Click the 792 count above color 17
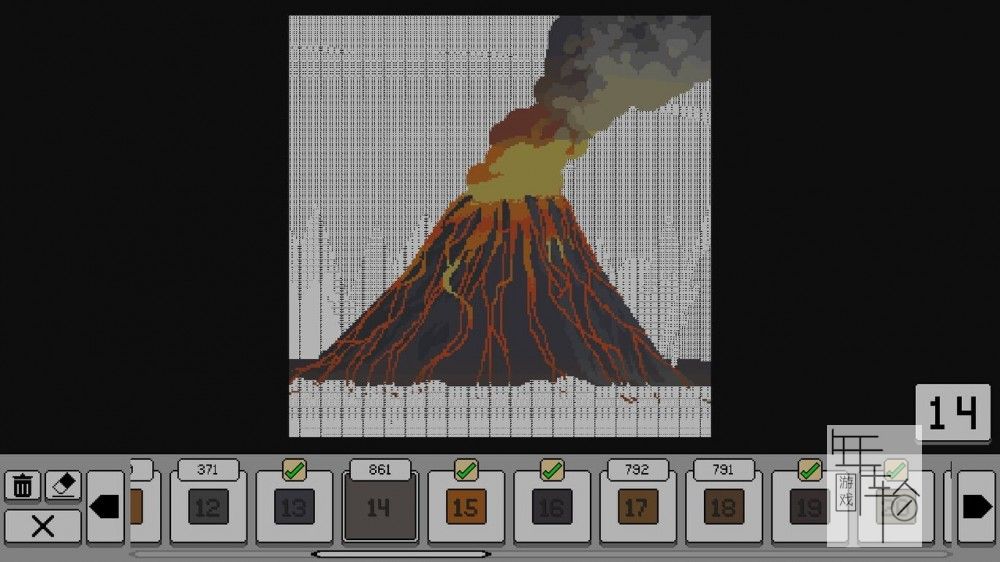 [636, 469]
